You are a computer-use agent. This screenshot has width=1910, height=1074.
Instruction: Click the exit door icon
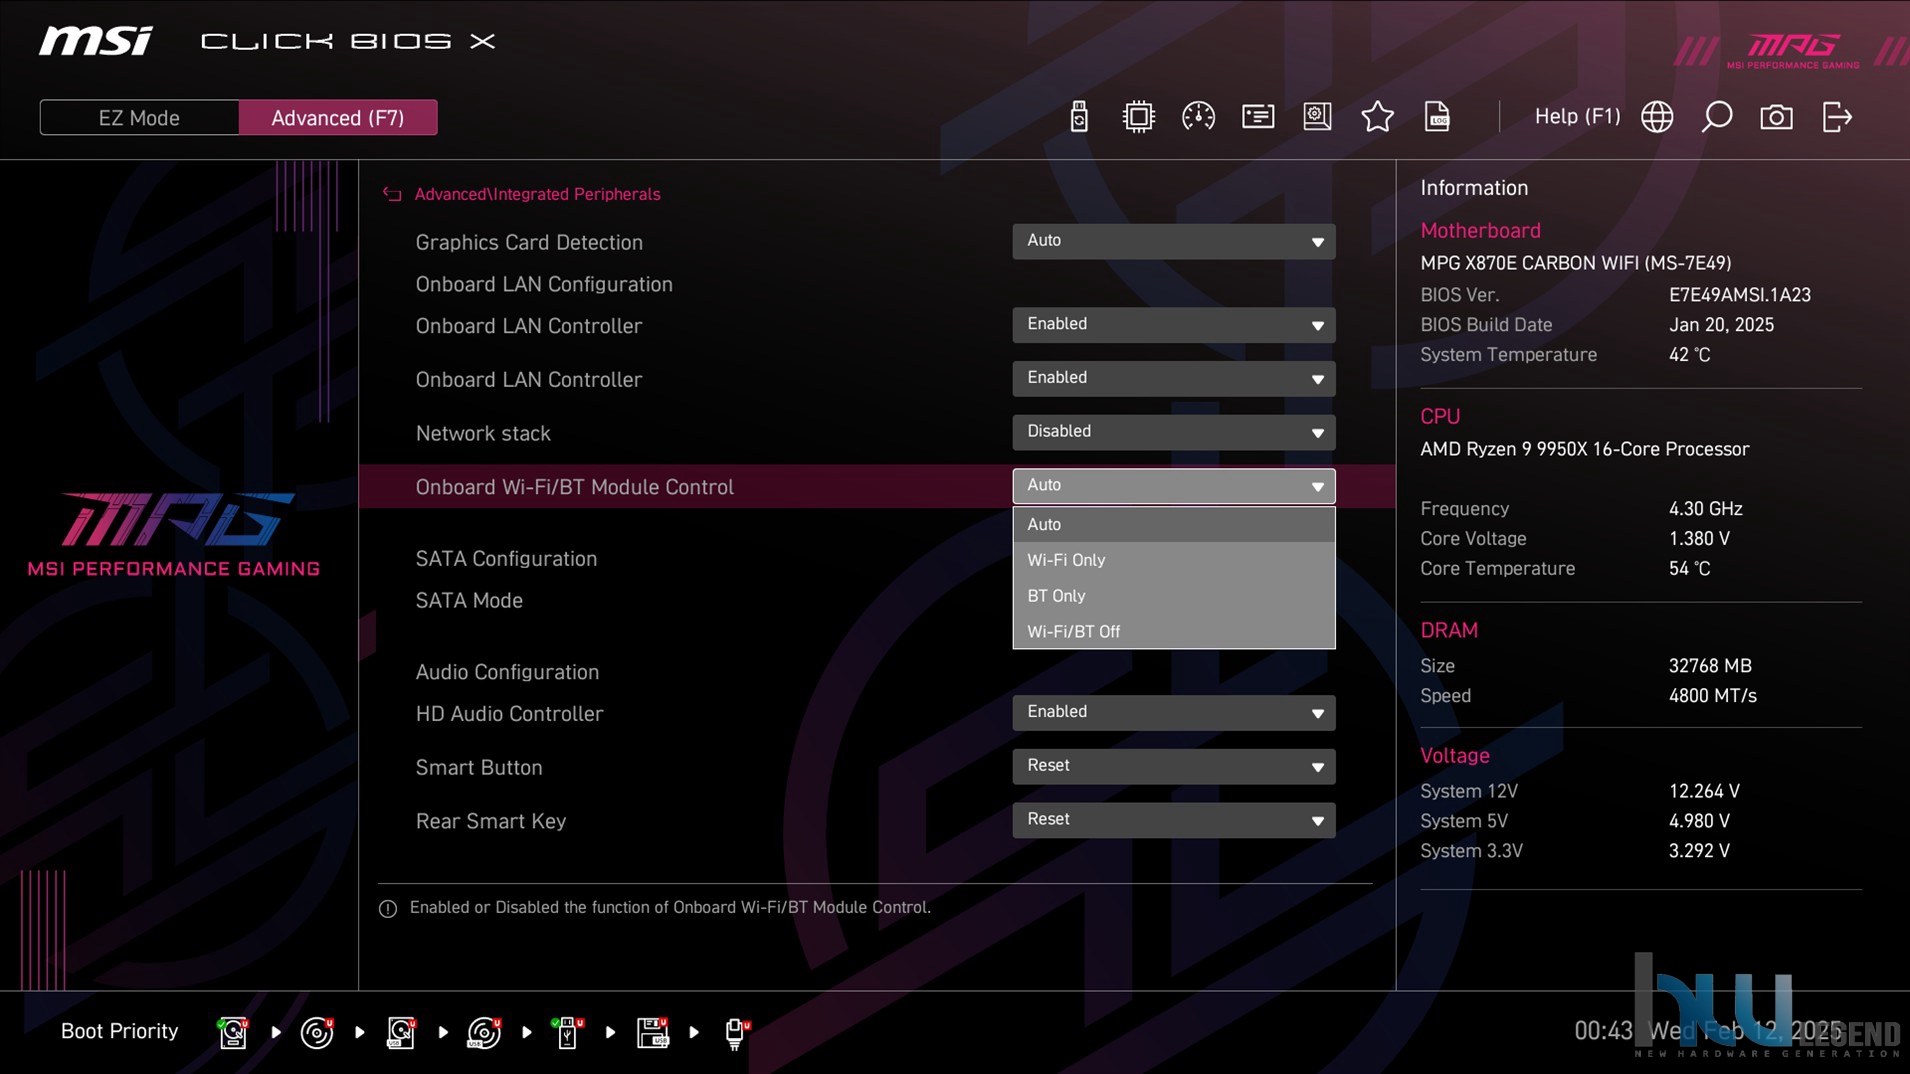[1837, 117]
